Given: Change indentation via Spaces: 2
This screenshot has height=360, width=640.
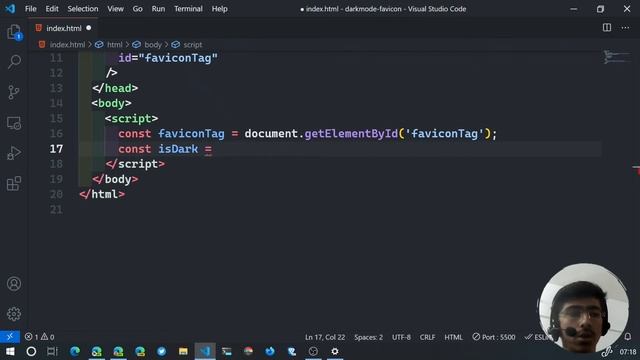Looking at the screenshot, I should [x=369, y=337].
